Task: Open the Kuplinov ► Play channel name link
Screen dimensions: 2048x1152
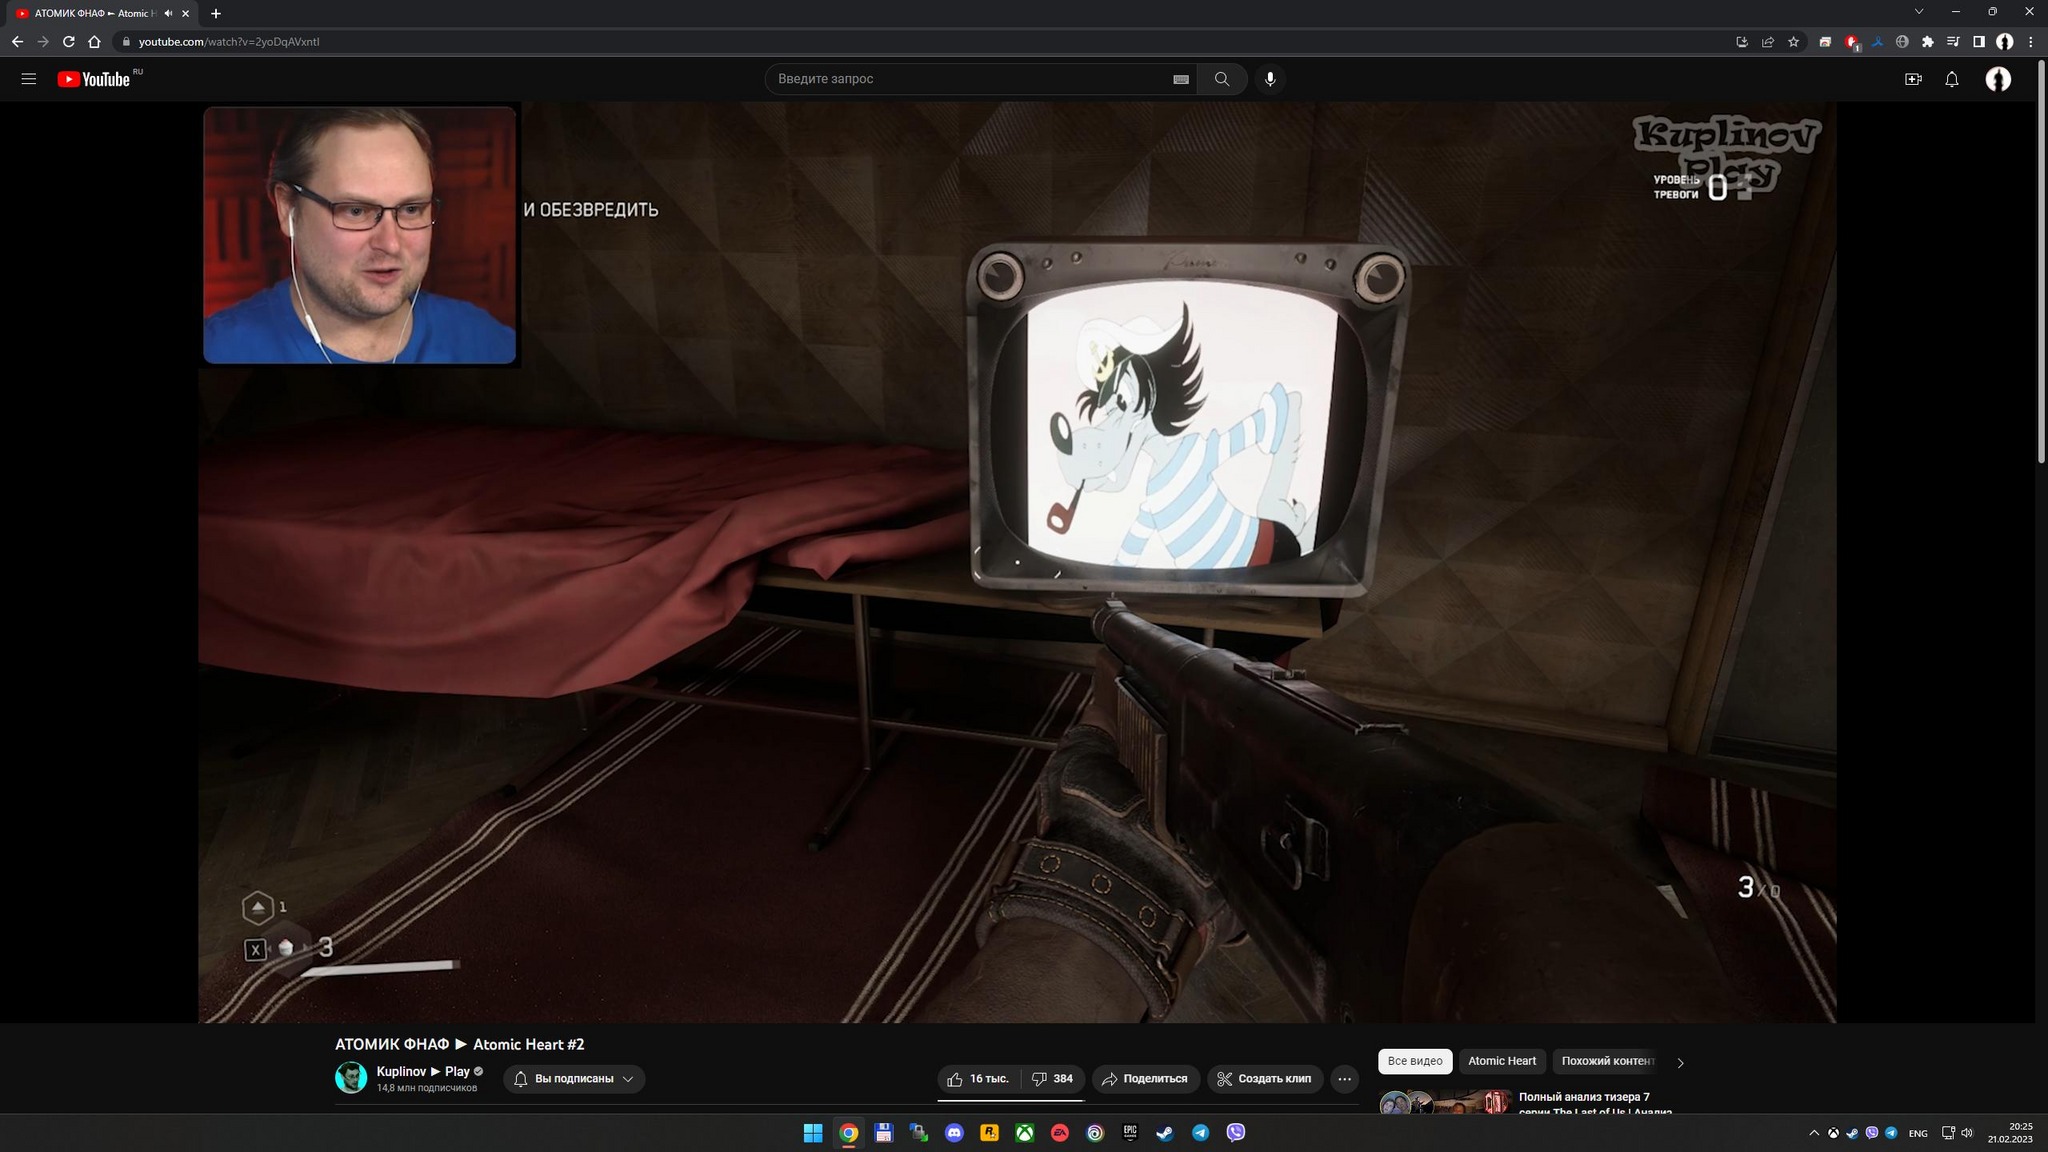Action: click(423, 1071)
